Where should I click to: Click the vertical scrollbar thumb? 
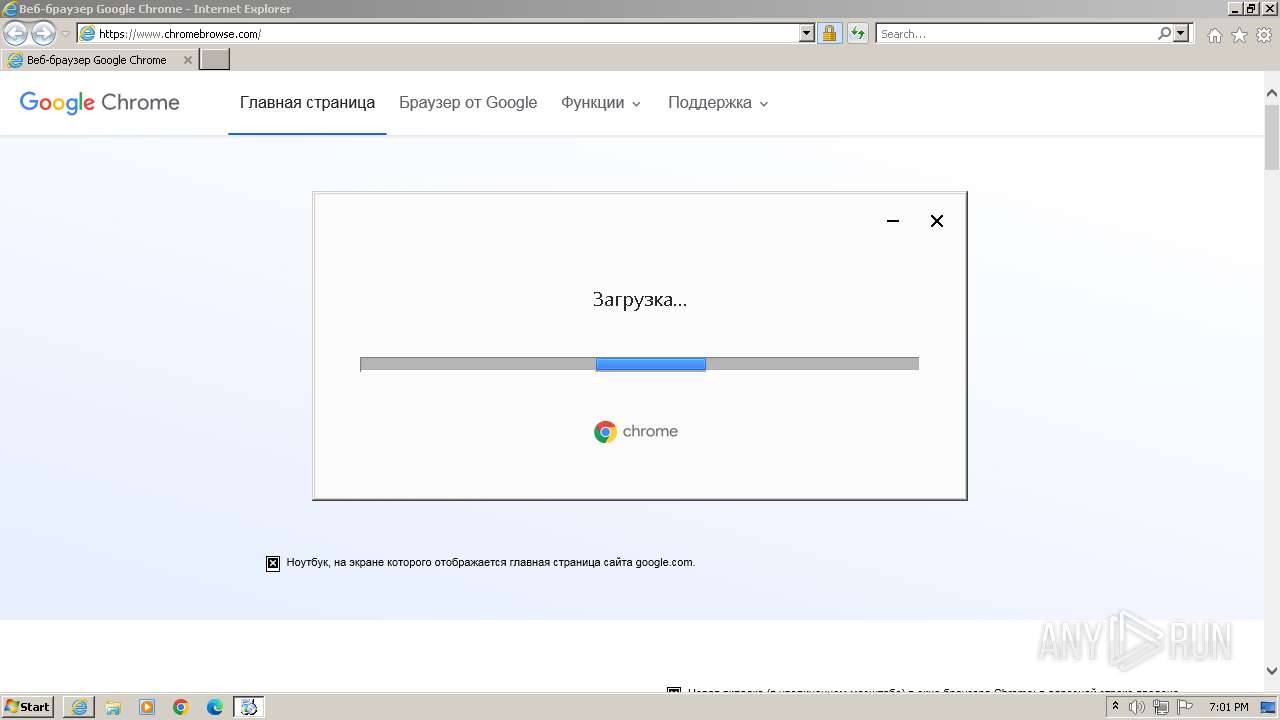[1272, 137]
